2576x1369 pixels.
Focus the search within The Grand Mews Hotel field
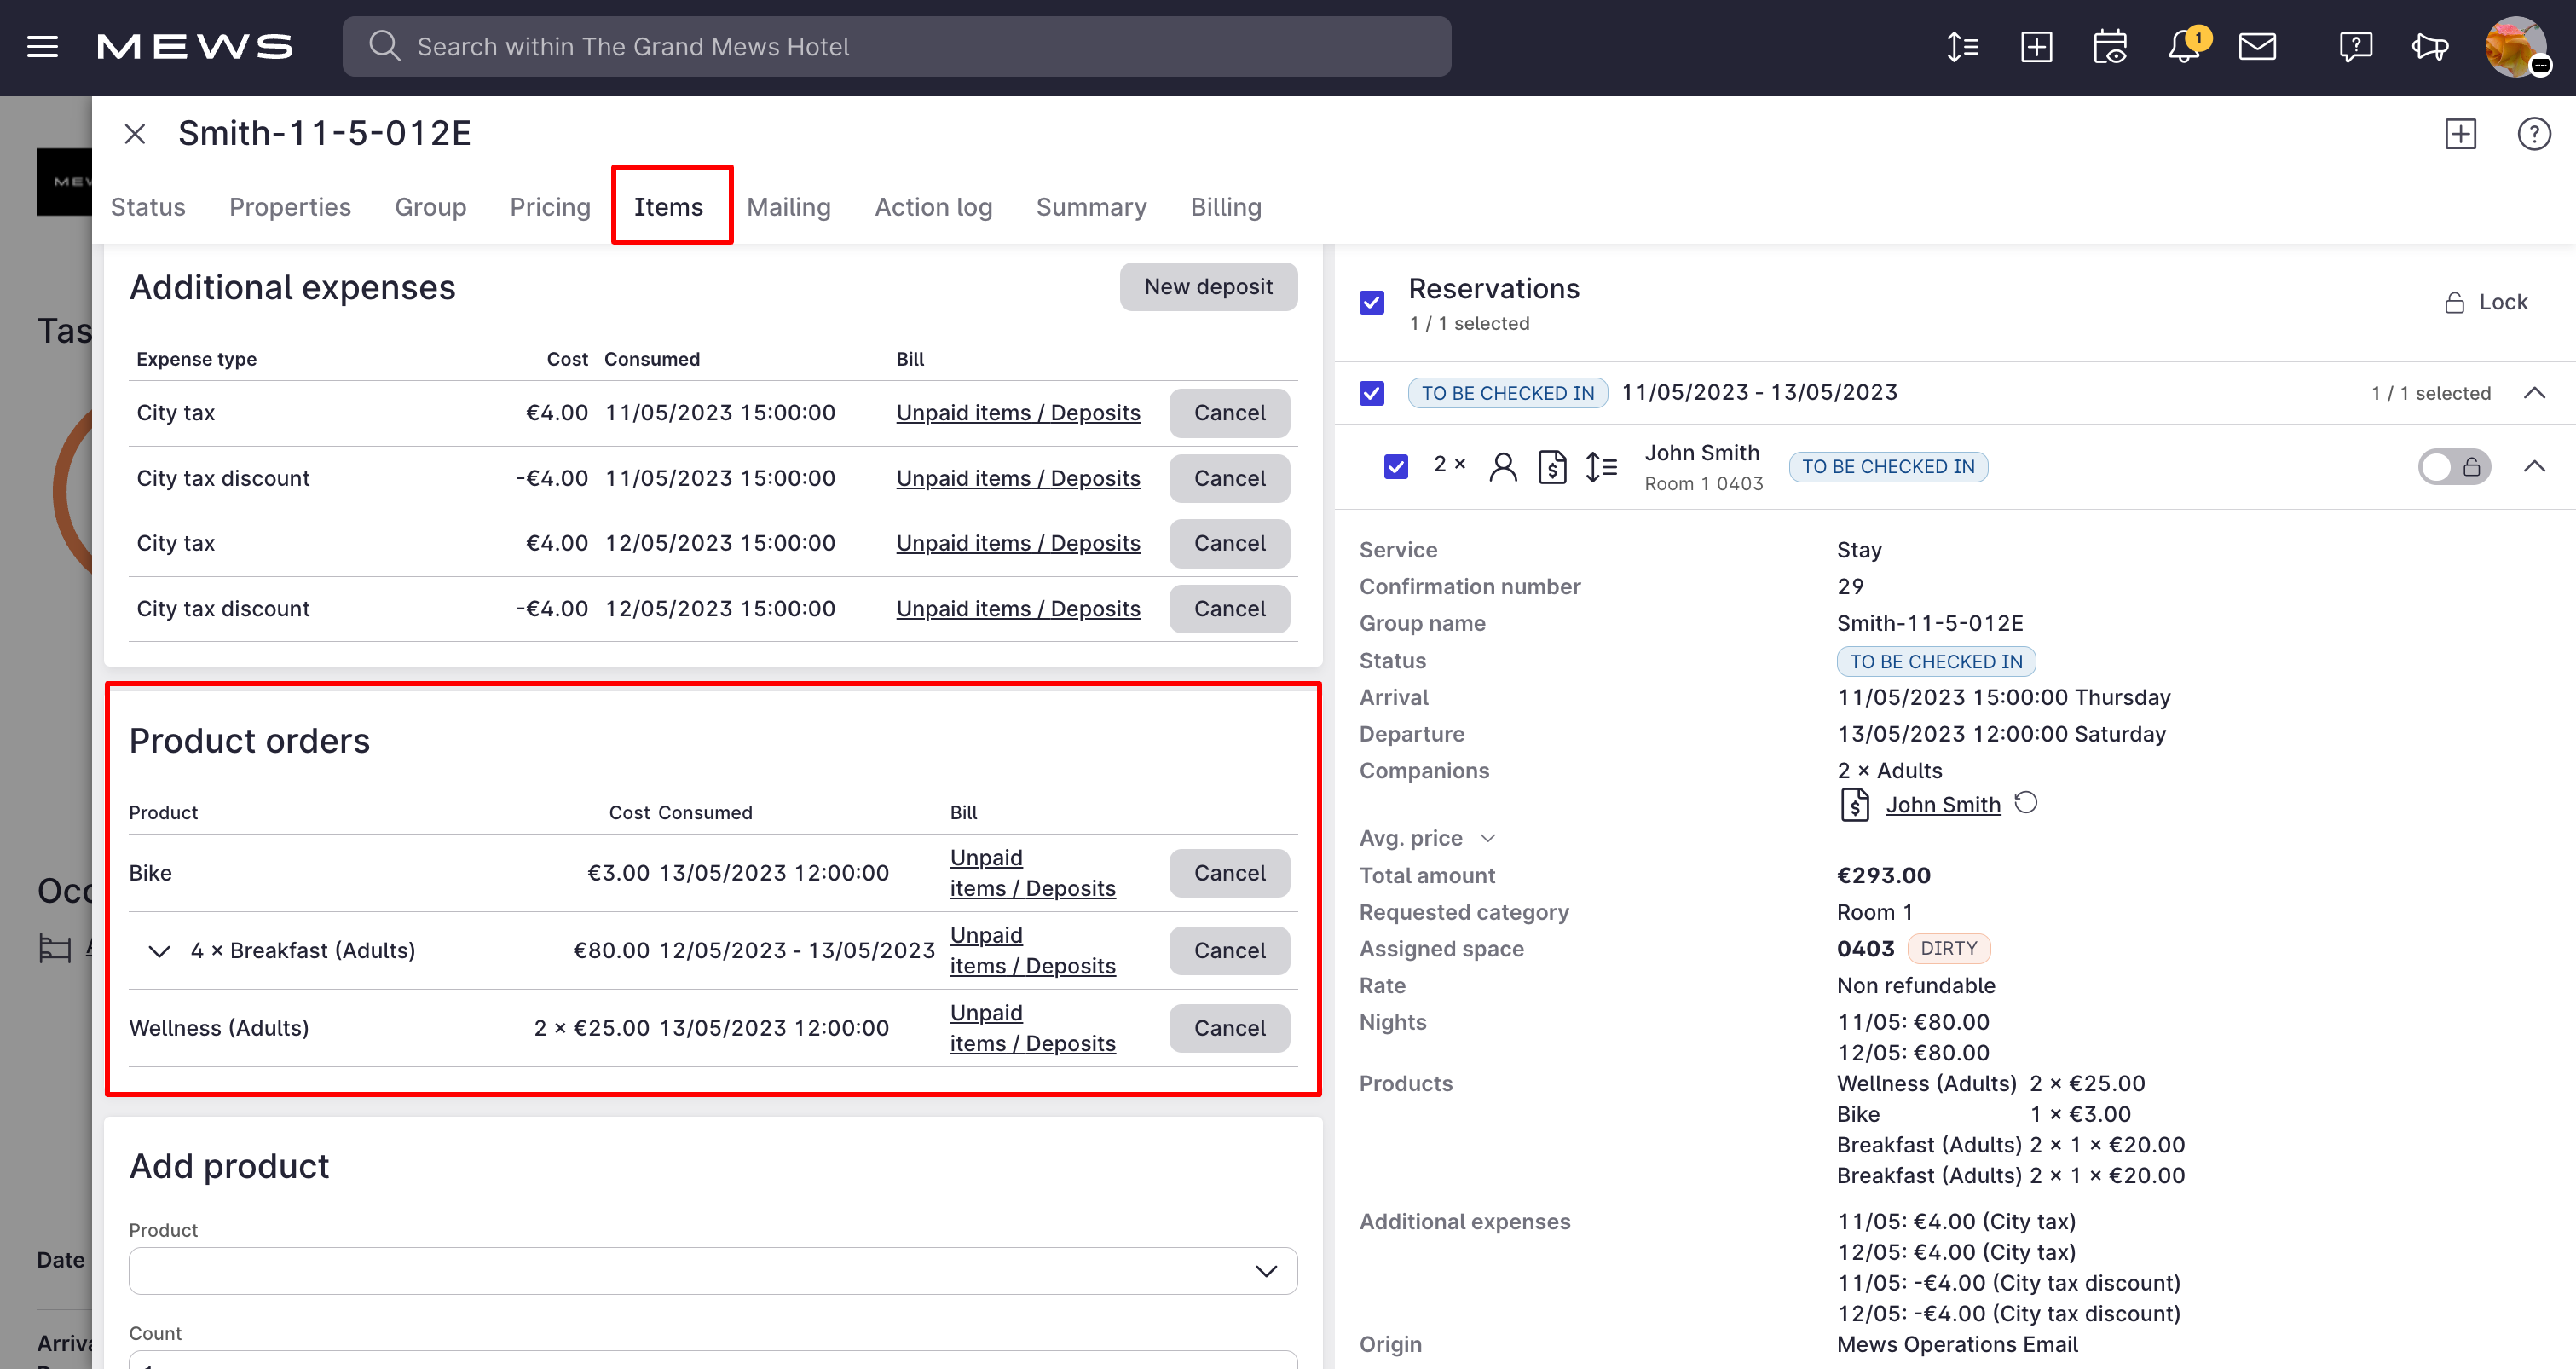[x=897, y=46]
